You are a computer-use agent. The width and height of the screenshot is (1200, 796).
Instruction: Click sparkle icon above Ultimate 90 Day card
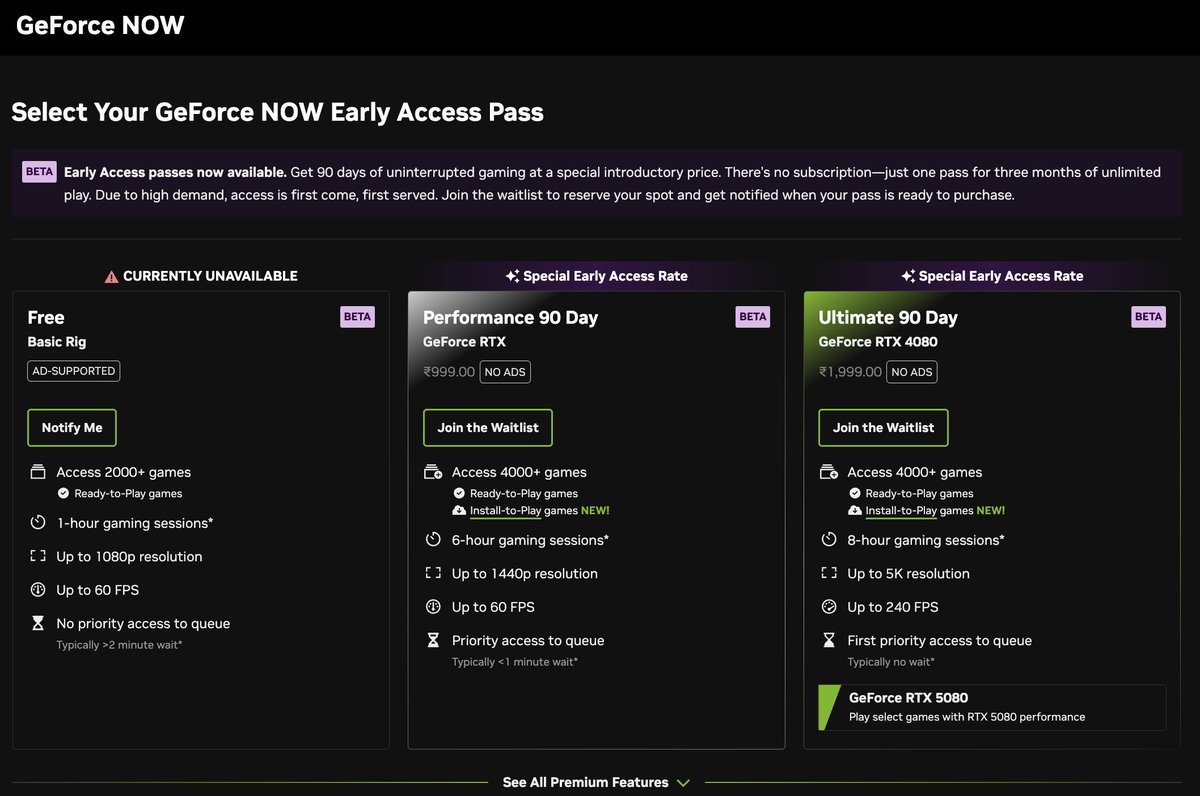pyautogui.click(x=908, y=276)
